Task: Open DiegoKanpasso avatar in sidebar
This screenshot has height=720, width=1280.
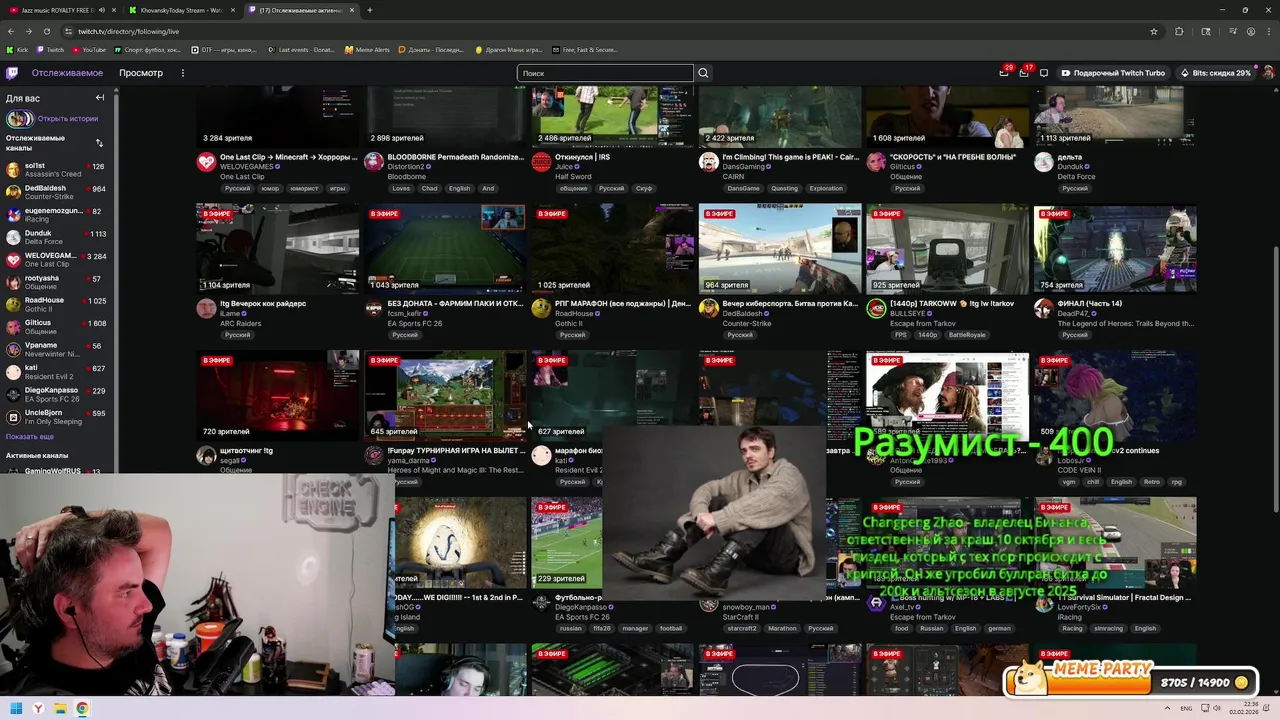Action: coord(13,395)
